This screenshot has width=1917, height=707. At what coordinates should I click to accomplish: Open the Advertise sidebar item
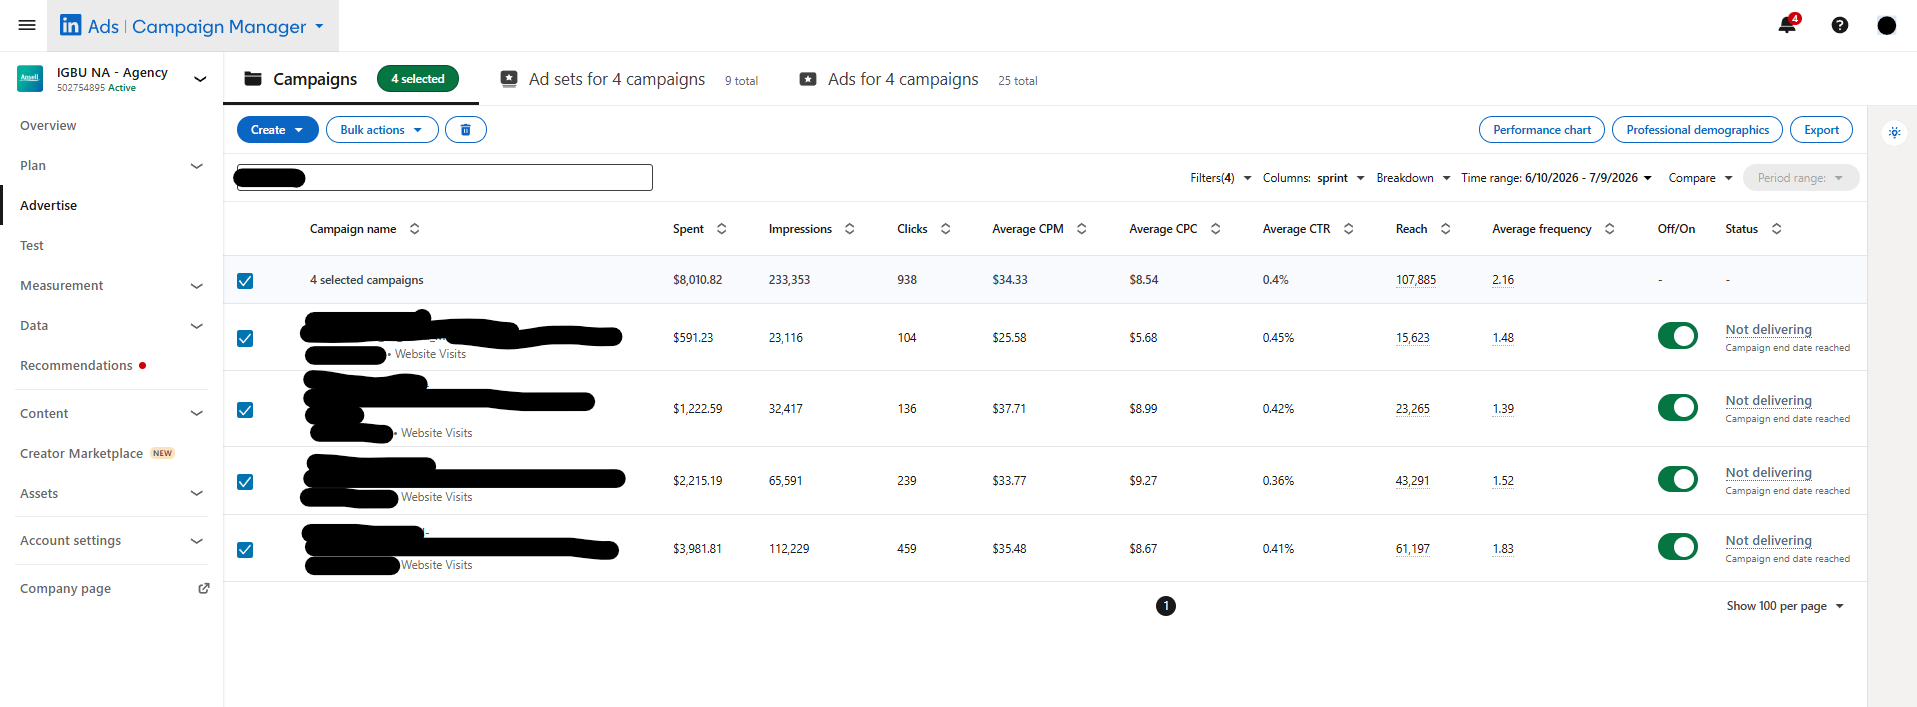(48, 206)
